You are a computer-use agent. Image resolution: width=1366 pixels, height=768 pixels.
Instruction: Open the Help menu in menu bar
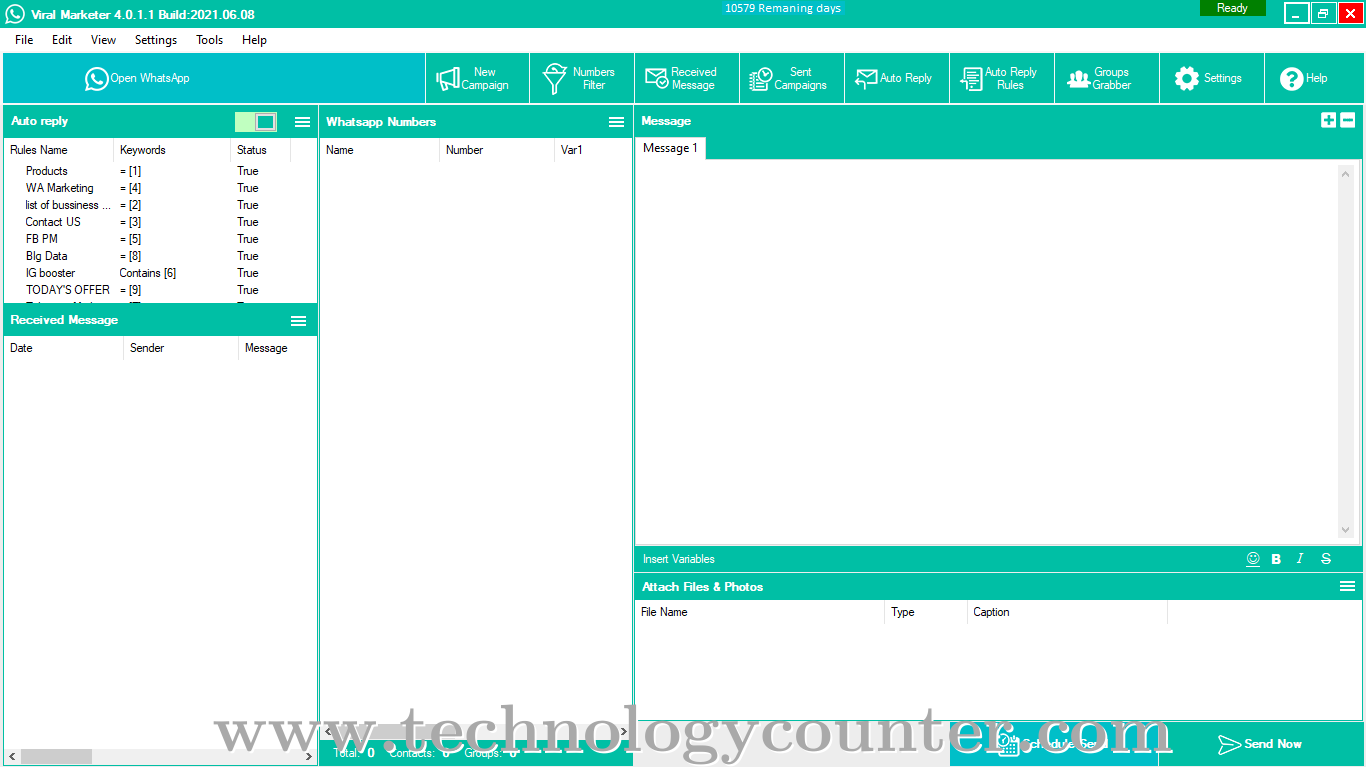point(254,40)
